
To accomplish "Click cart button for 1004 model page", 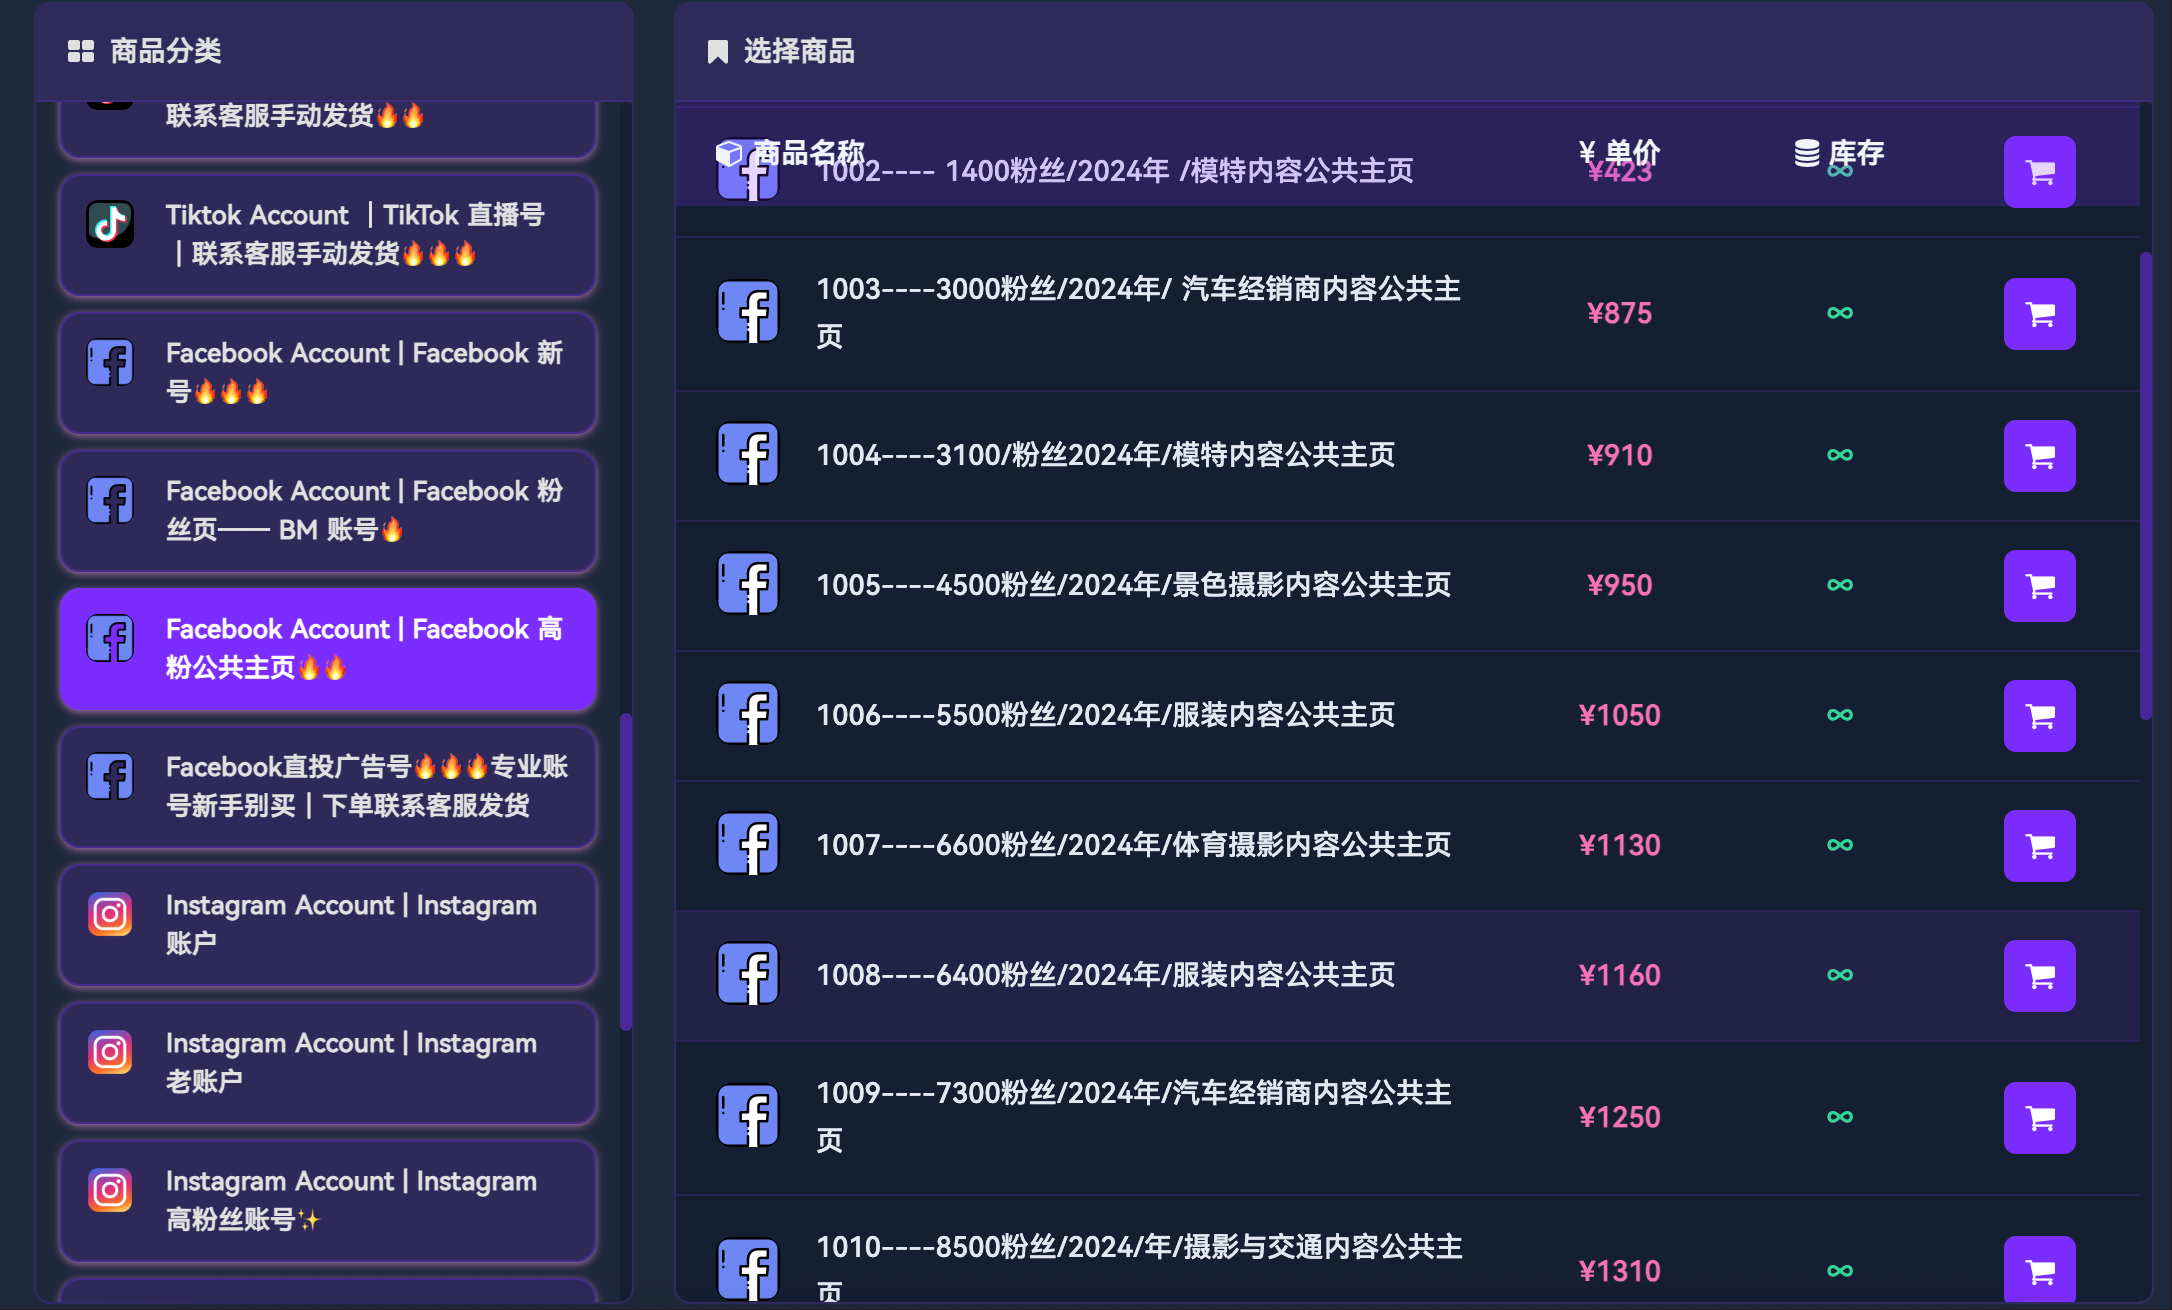I will 2039,456.
